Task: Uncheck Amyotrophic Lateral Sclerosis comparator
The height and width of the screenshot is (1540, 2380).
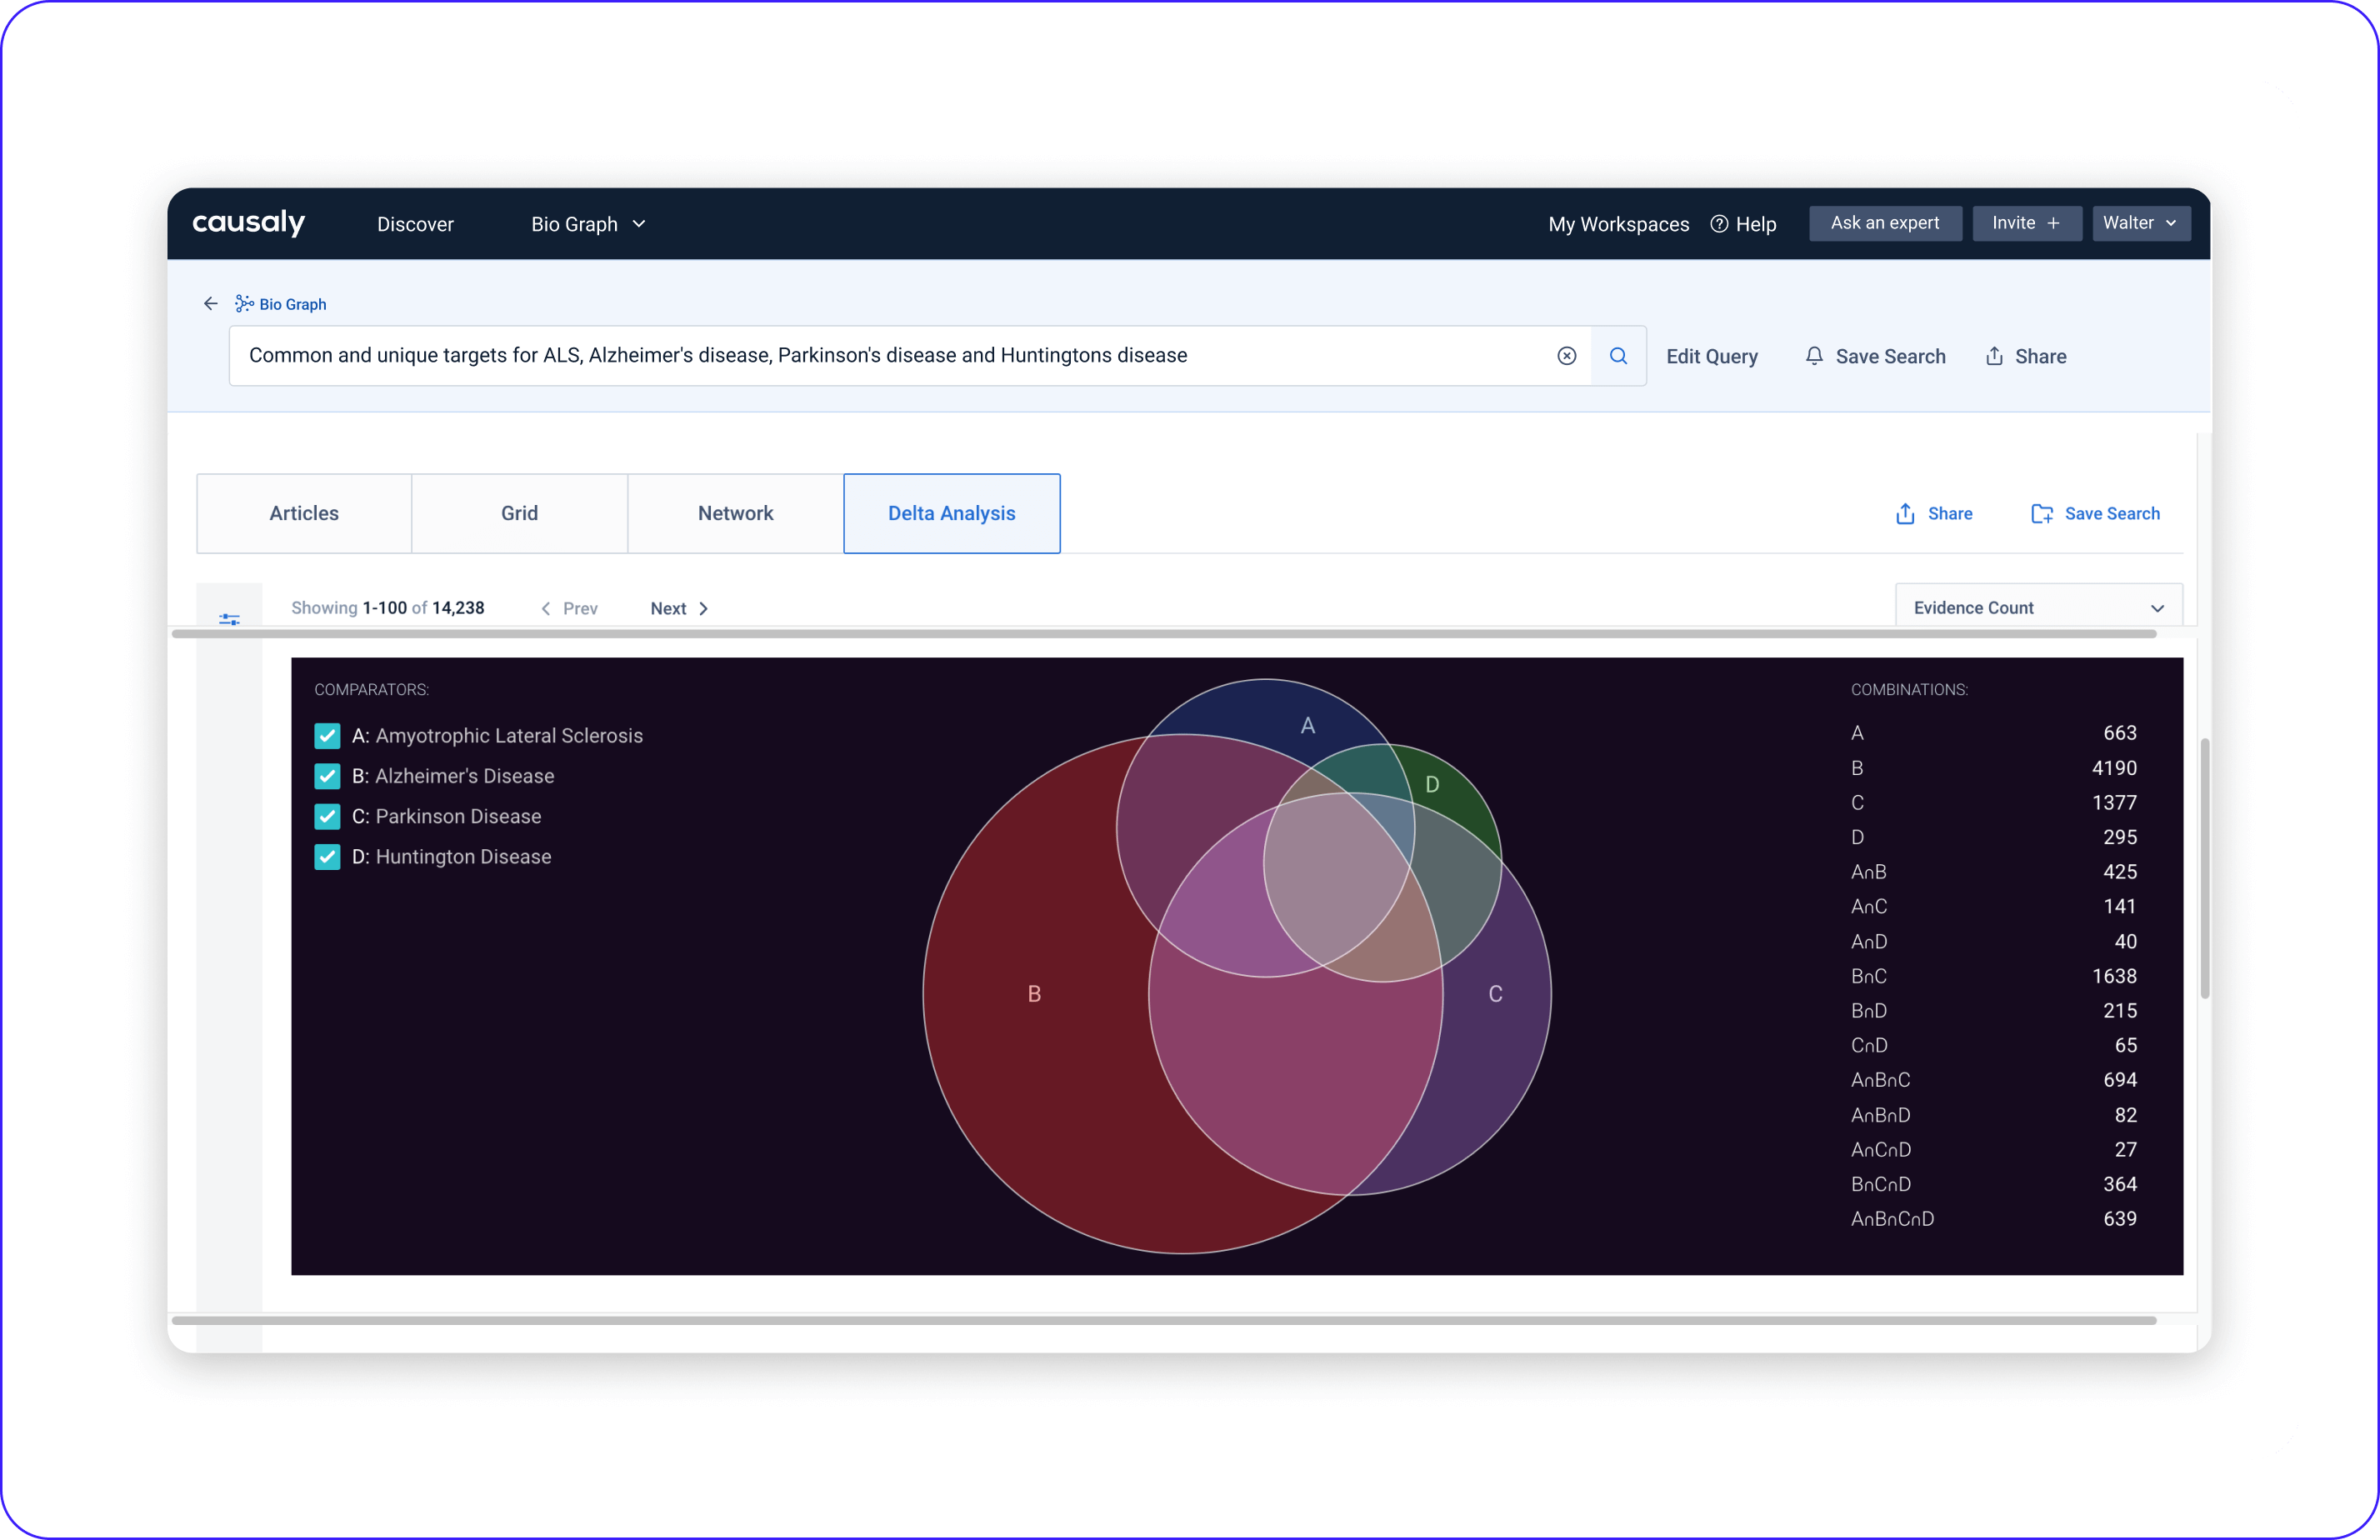Action: tap(327, 736)
